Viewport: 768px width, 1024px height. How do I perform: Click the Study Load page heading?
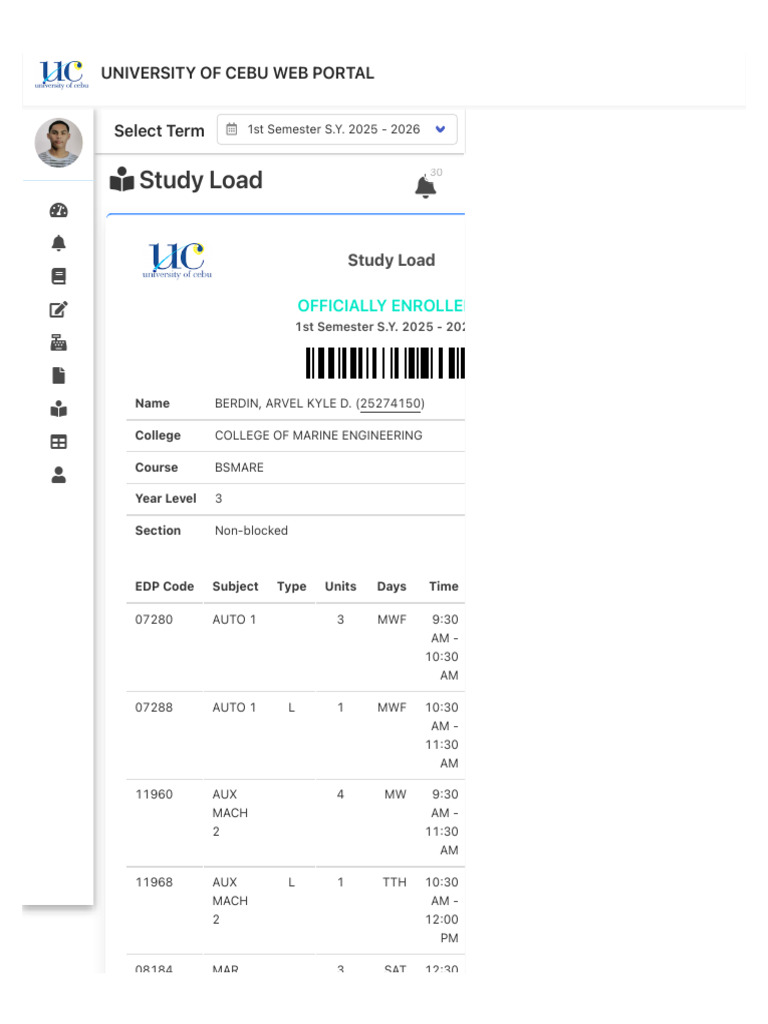pos(201,180)
